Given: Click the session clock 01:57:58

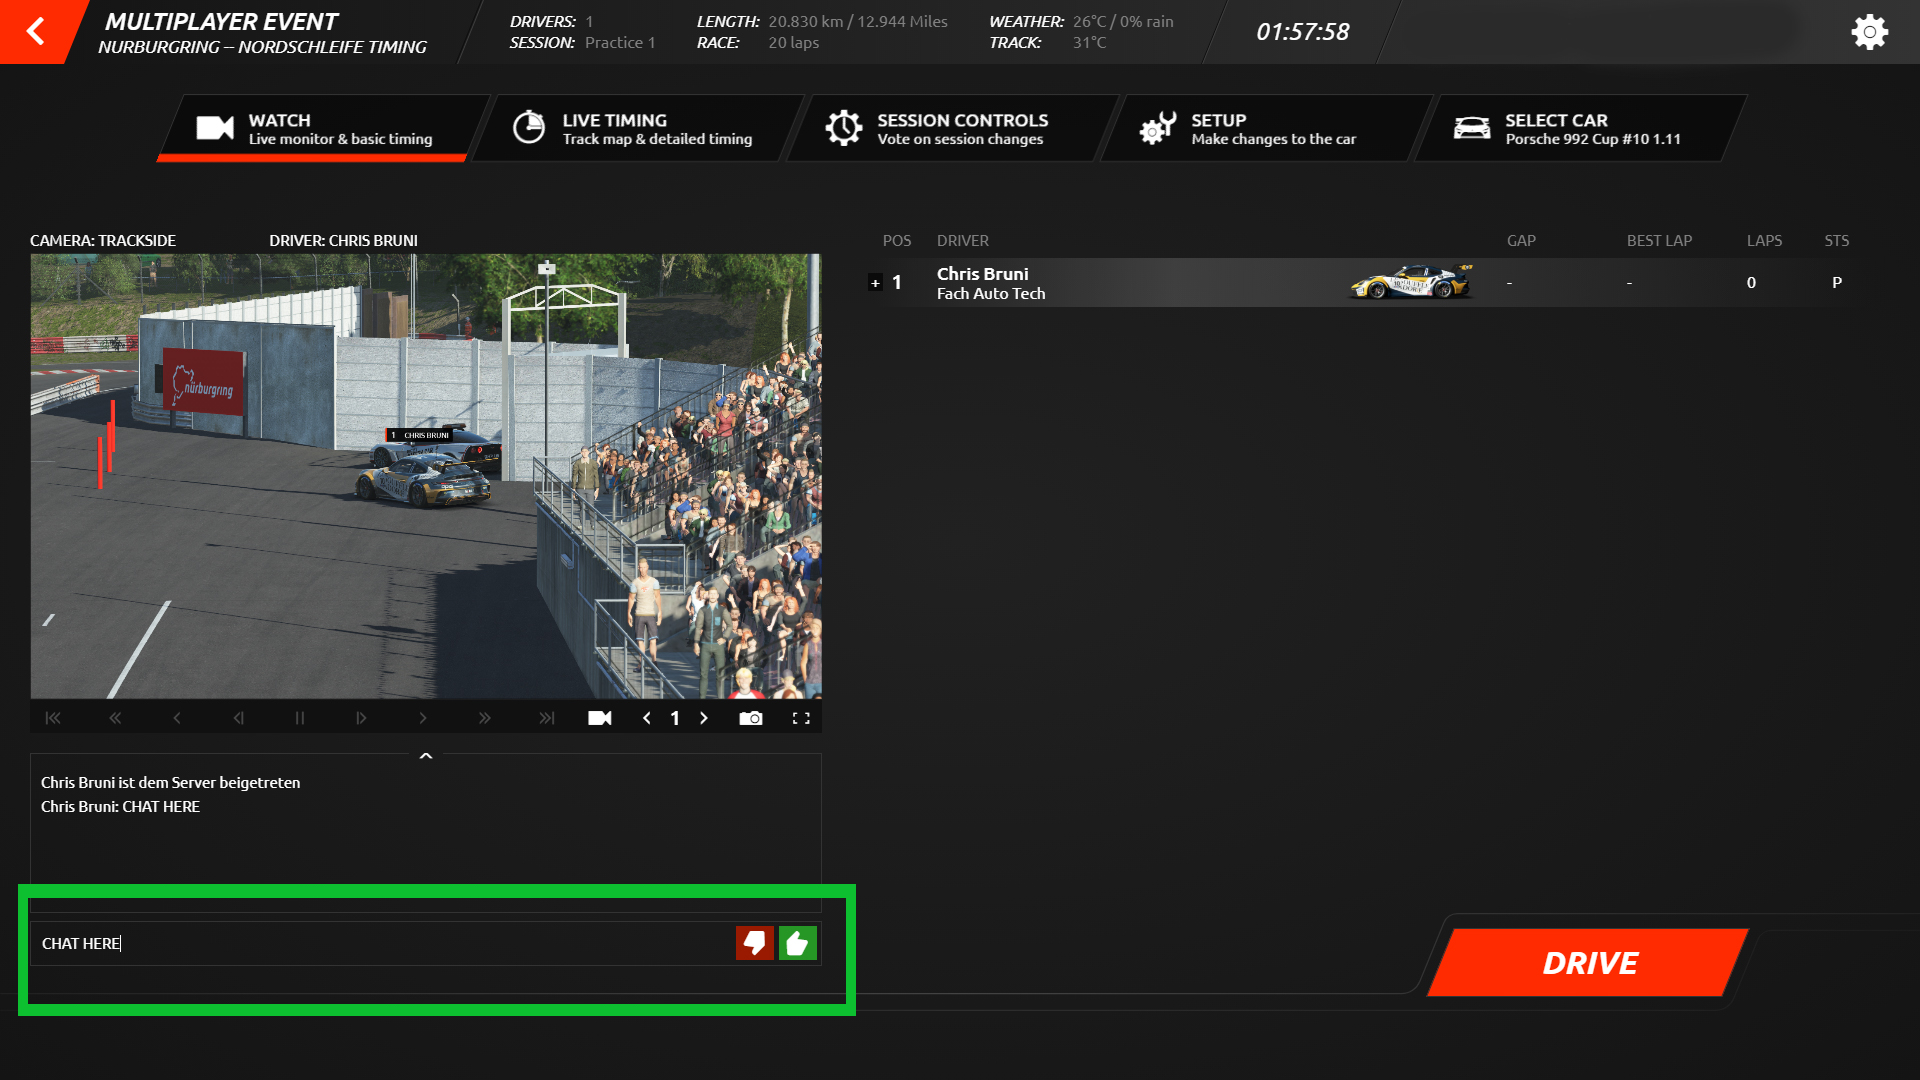Looking at the screenshot, I should [1302, 32].
